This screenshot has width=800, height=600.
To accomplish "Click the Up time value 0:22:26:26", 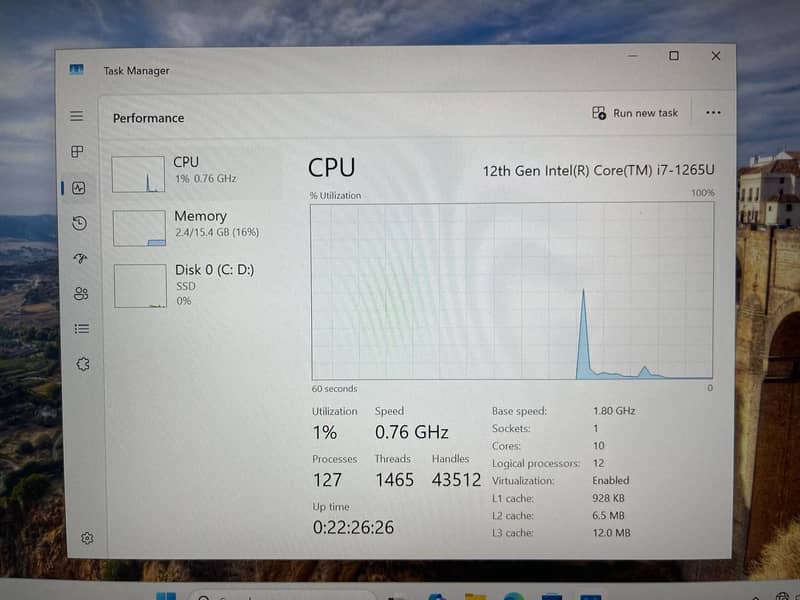I will coord(353,527).
